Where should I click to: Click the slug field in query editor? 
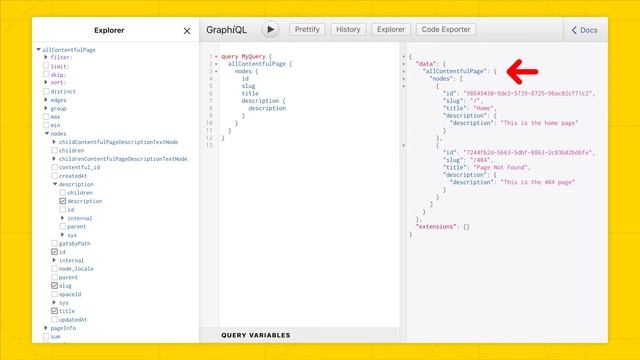[x=248, y=86]
